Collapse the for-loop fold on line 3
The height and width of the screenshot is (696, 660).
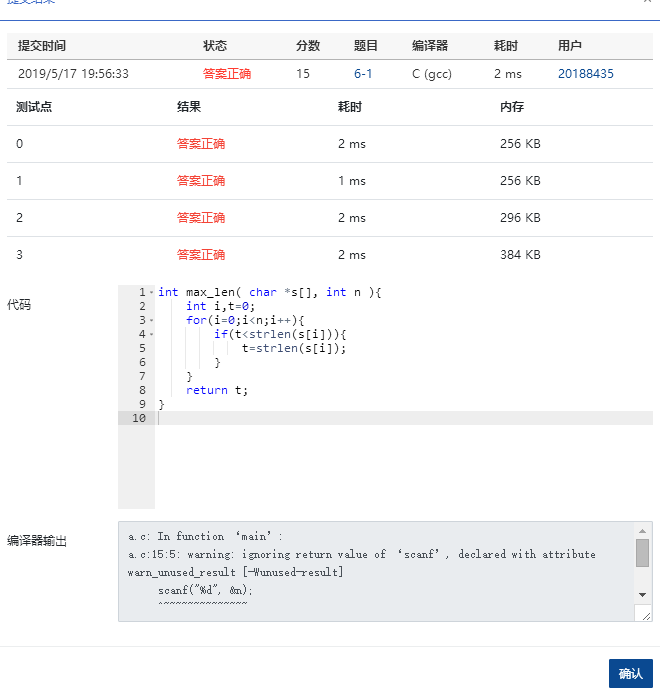tap(151, 320)
